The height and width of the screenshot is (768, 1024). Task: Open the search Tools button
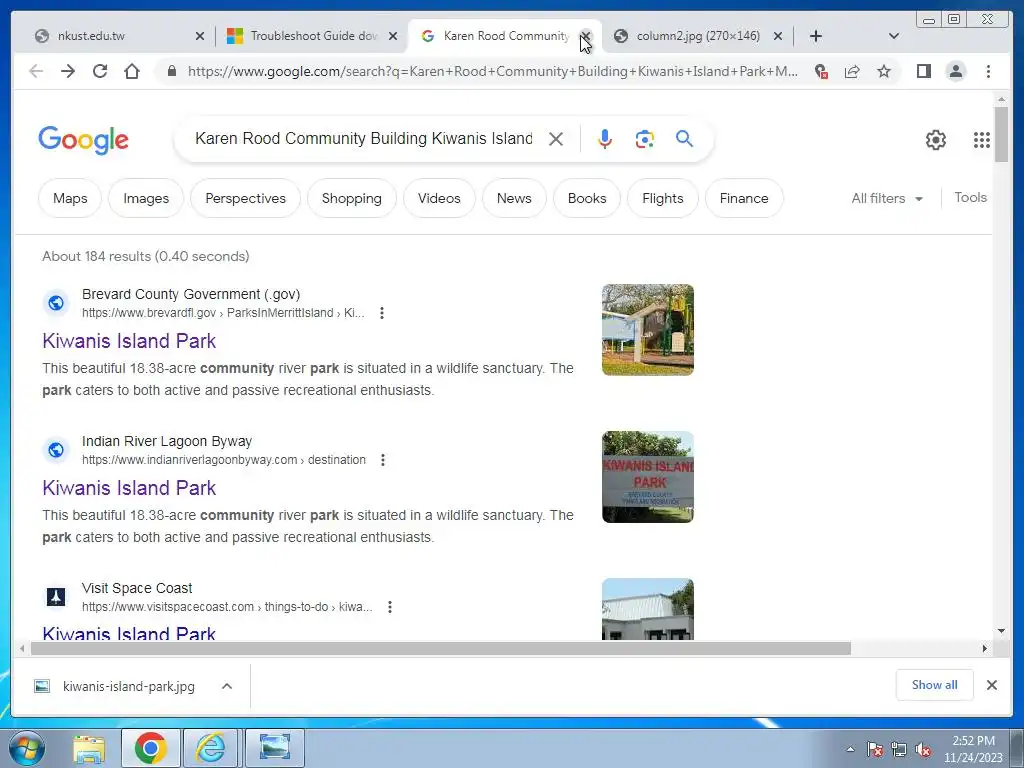click(x=970, y=197)
